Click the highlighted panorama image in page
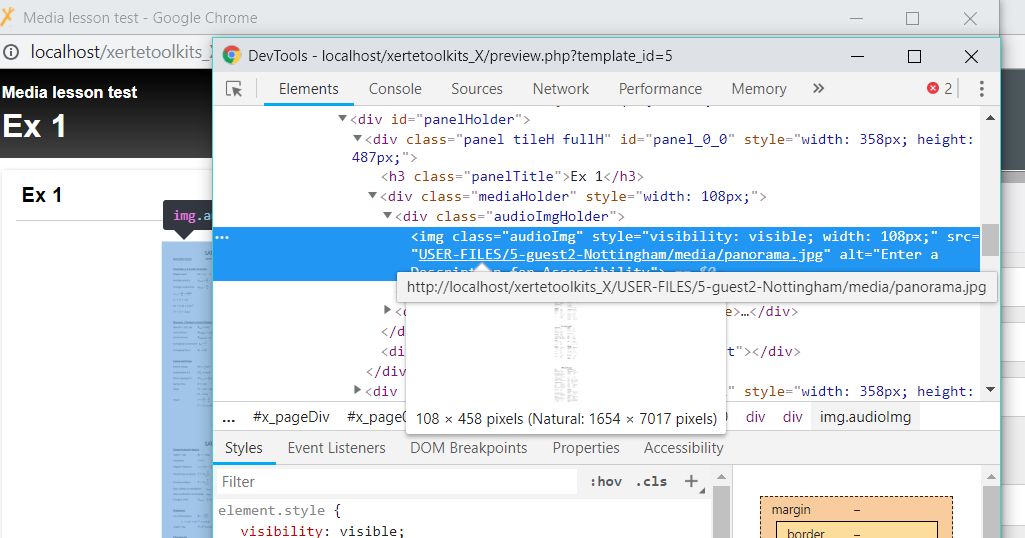The width and height of the screenshot is (1025, 538). tap(187, 389)
